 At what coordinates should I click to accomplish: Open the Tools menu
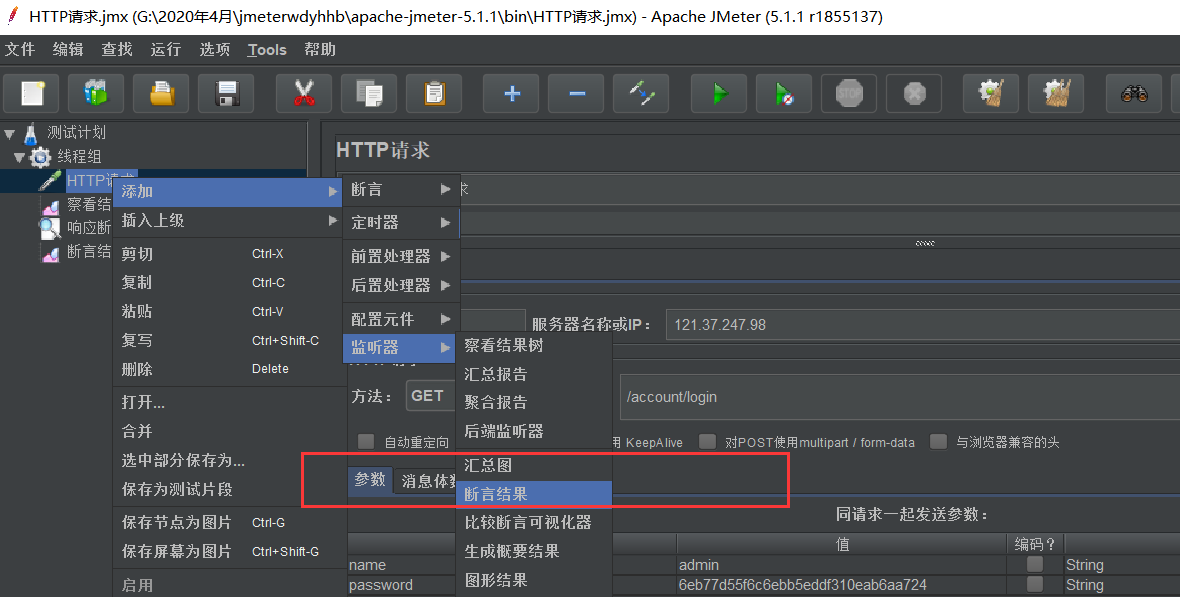coord(267,50)
